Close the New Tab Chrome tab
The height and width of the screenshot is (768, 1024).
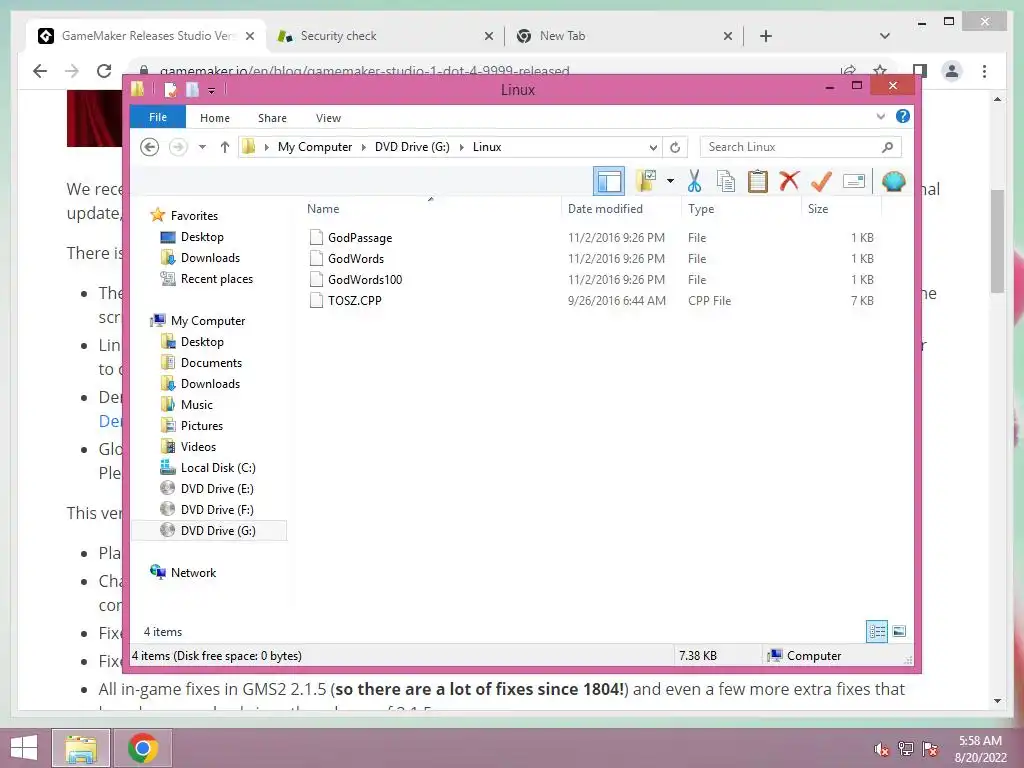pyautogui.click(x=728, y=36)
